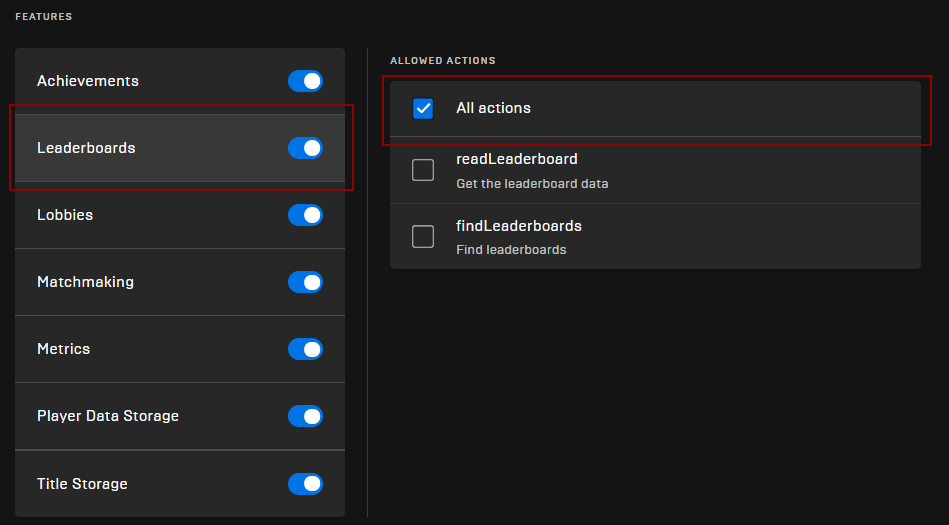
Task: Disable the Metrics toggle switch
Action: click(305, 349)
